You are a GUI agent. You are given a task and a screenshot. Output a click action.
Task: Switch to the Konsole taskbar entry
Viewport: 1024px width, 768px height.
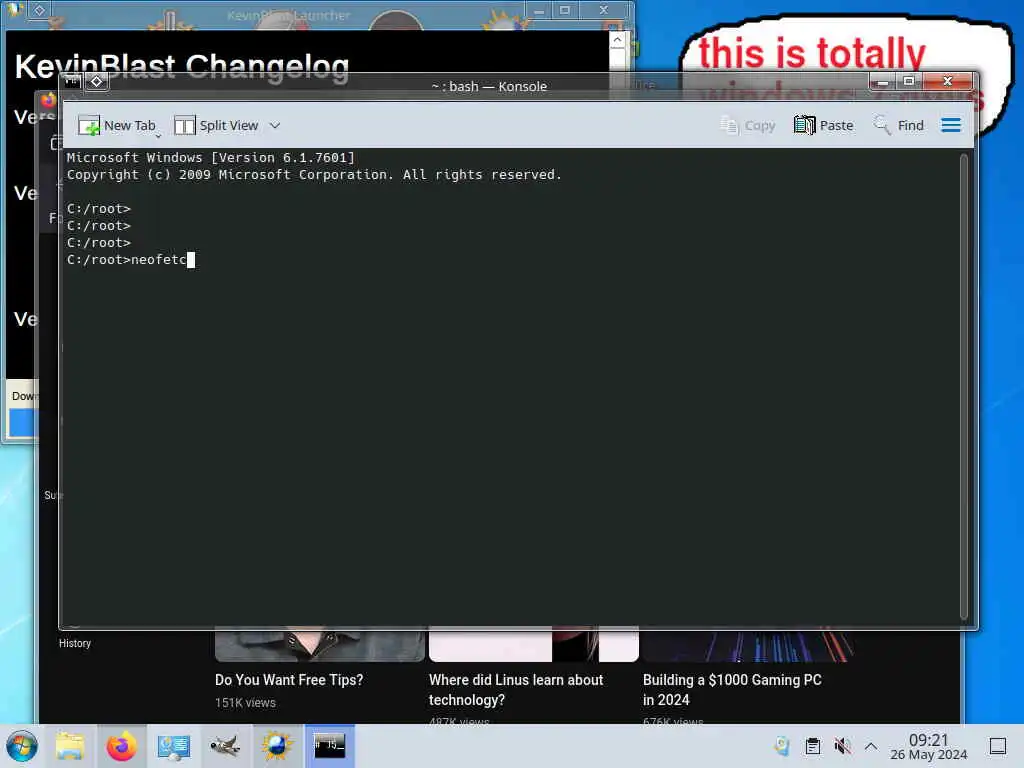point(329,746)
